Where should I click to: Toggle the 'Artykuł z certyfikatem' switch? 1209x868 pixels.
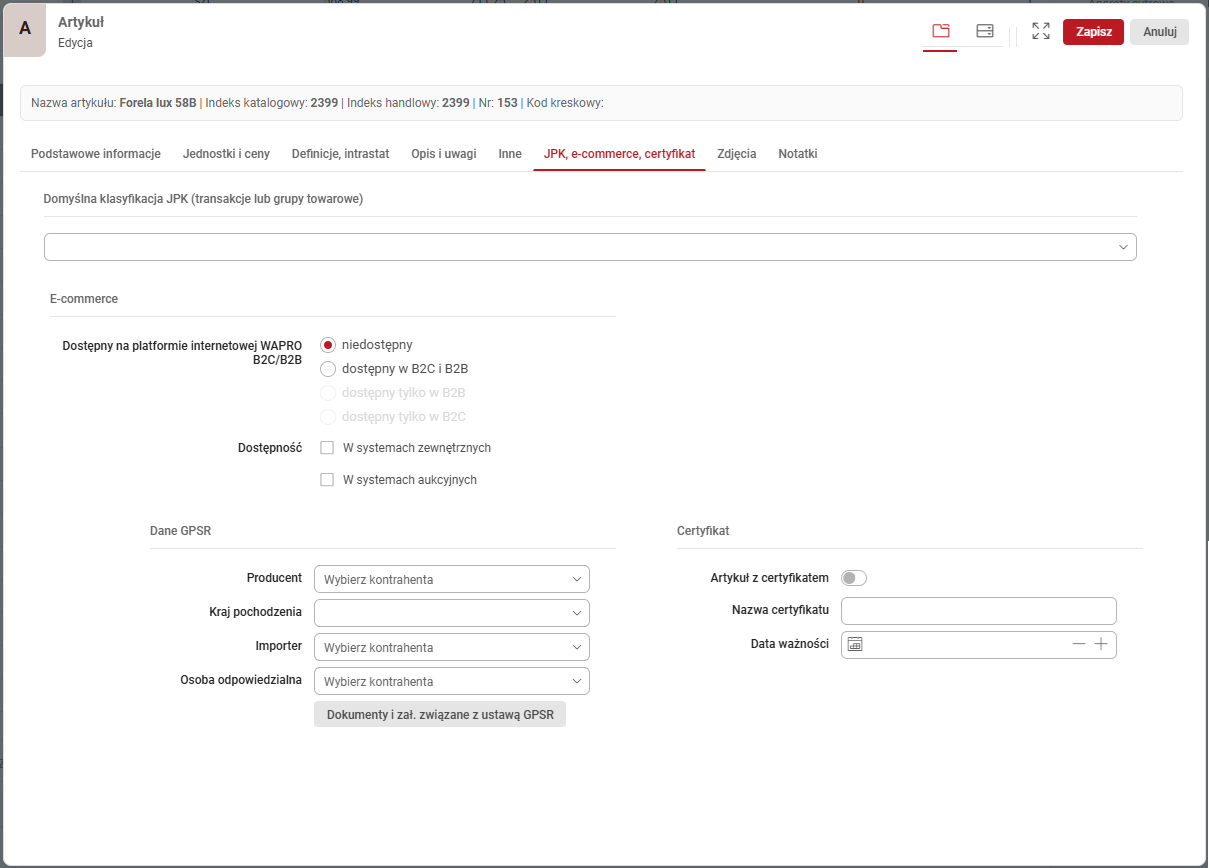[x=853, y=578]
